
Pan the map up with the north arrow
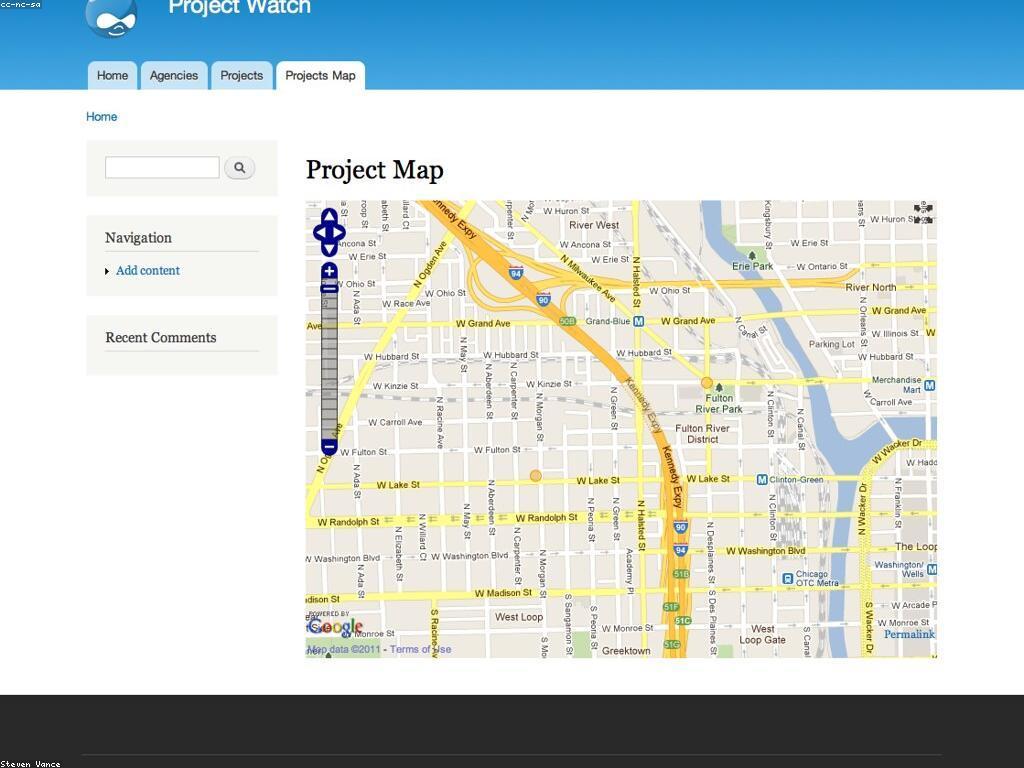[x=329, y=216]
